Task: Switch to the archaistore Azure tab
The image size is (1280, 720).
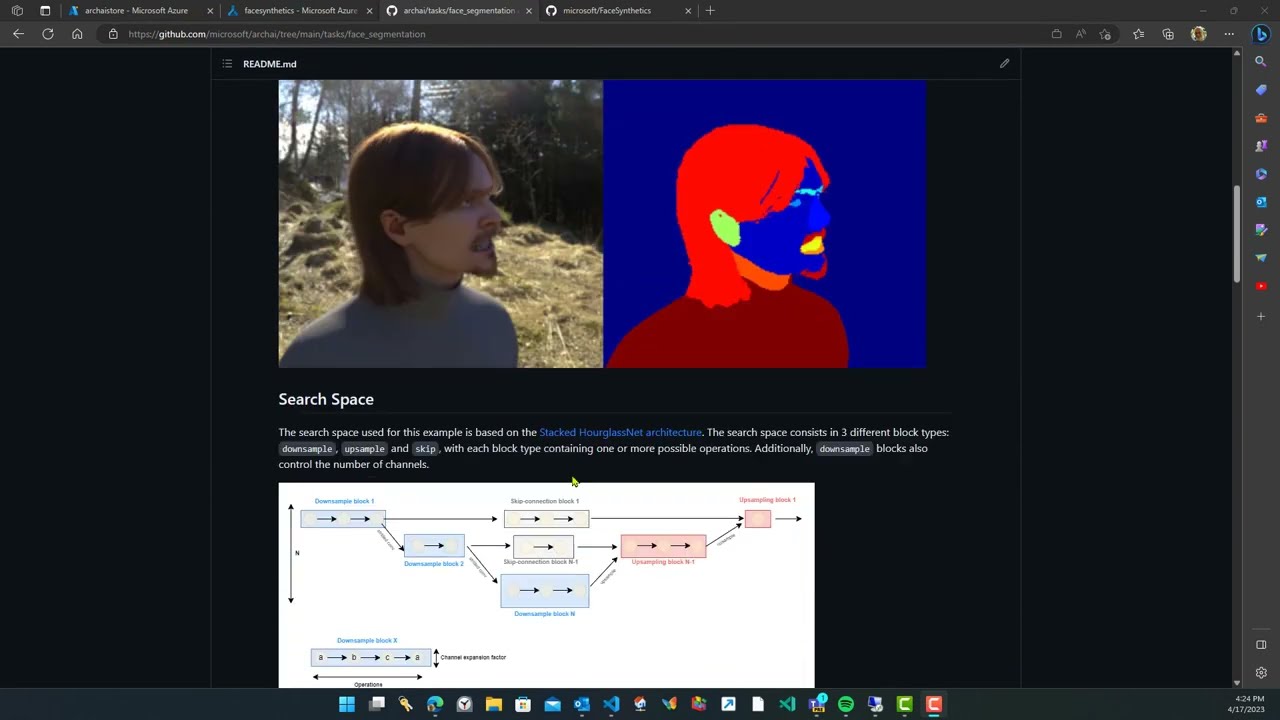Action: pos(137,10)
